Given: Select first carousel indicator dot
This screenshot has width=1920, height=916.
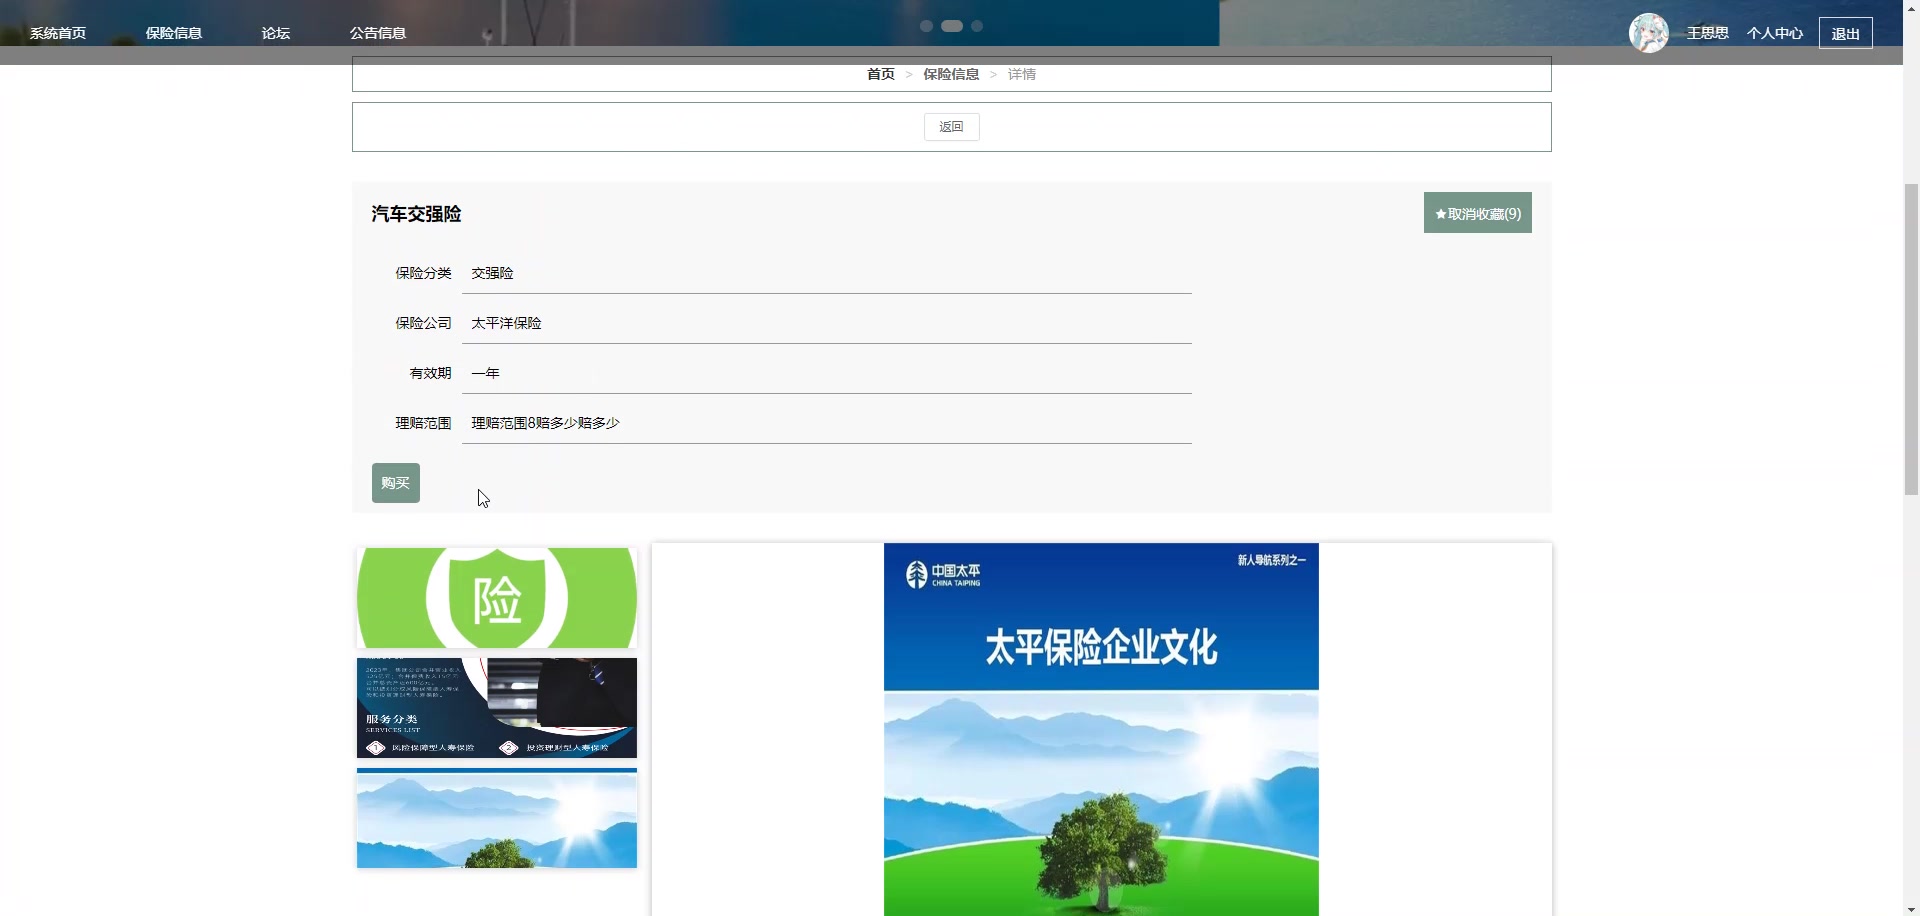Looking at the screenshot, I should coord(926,26).
